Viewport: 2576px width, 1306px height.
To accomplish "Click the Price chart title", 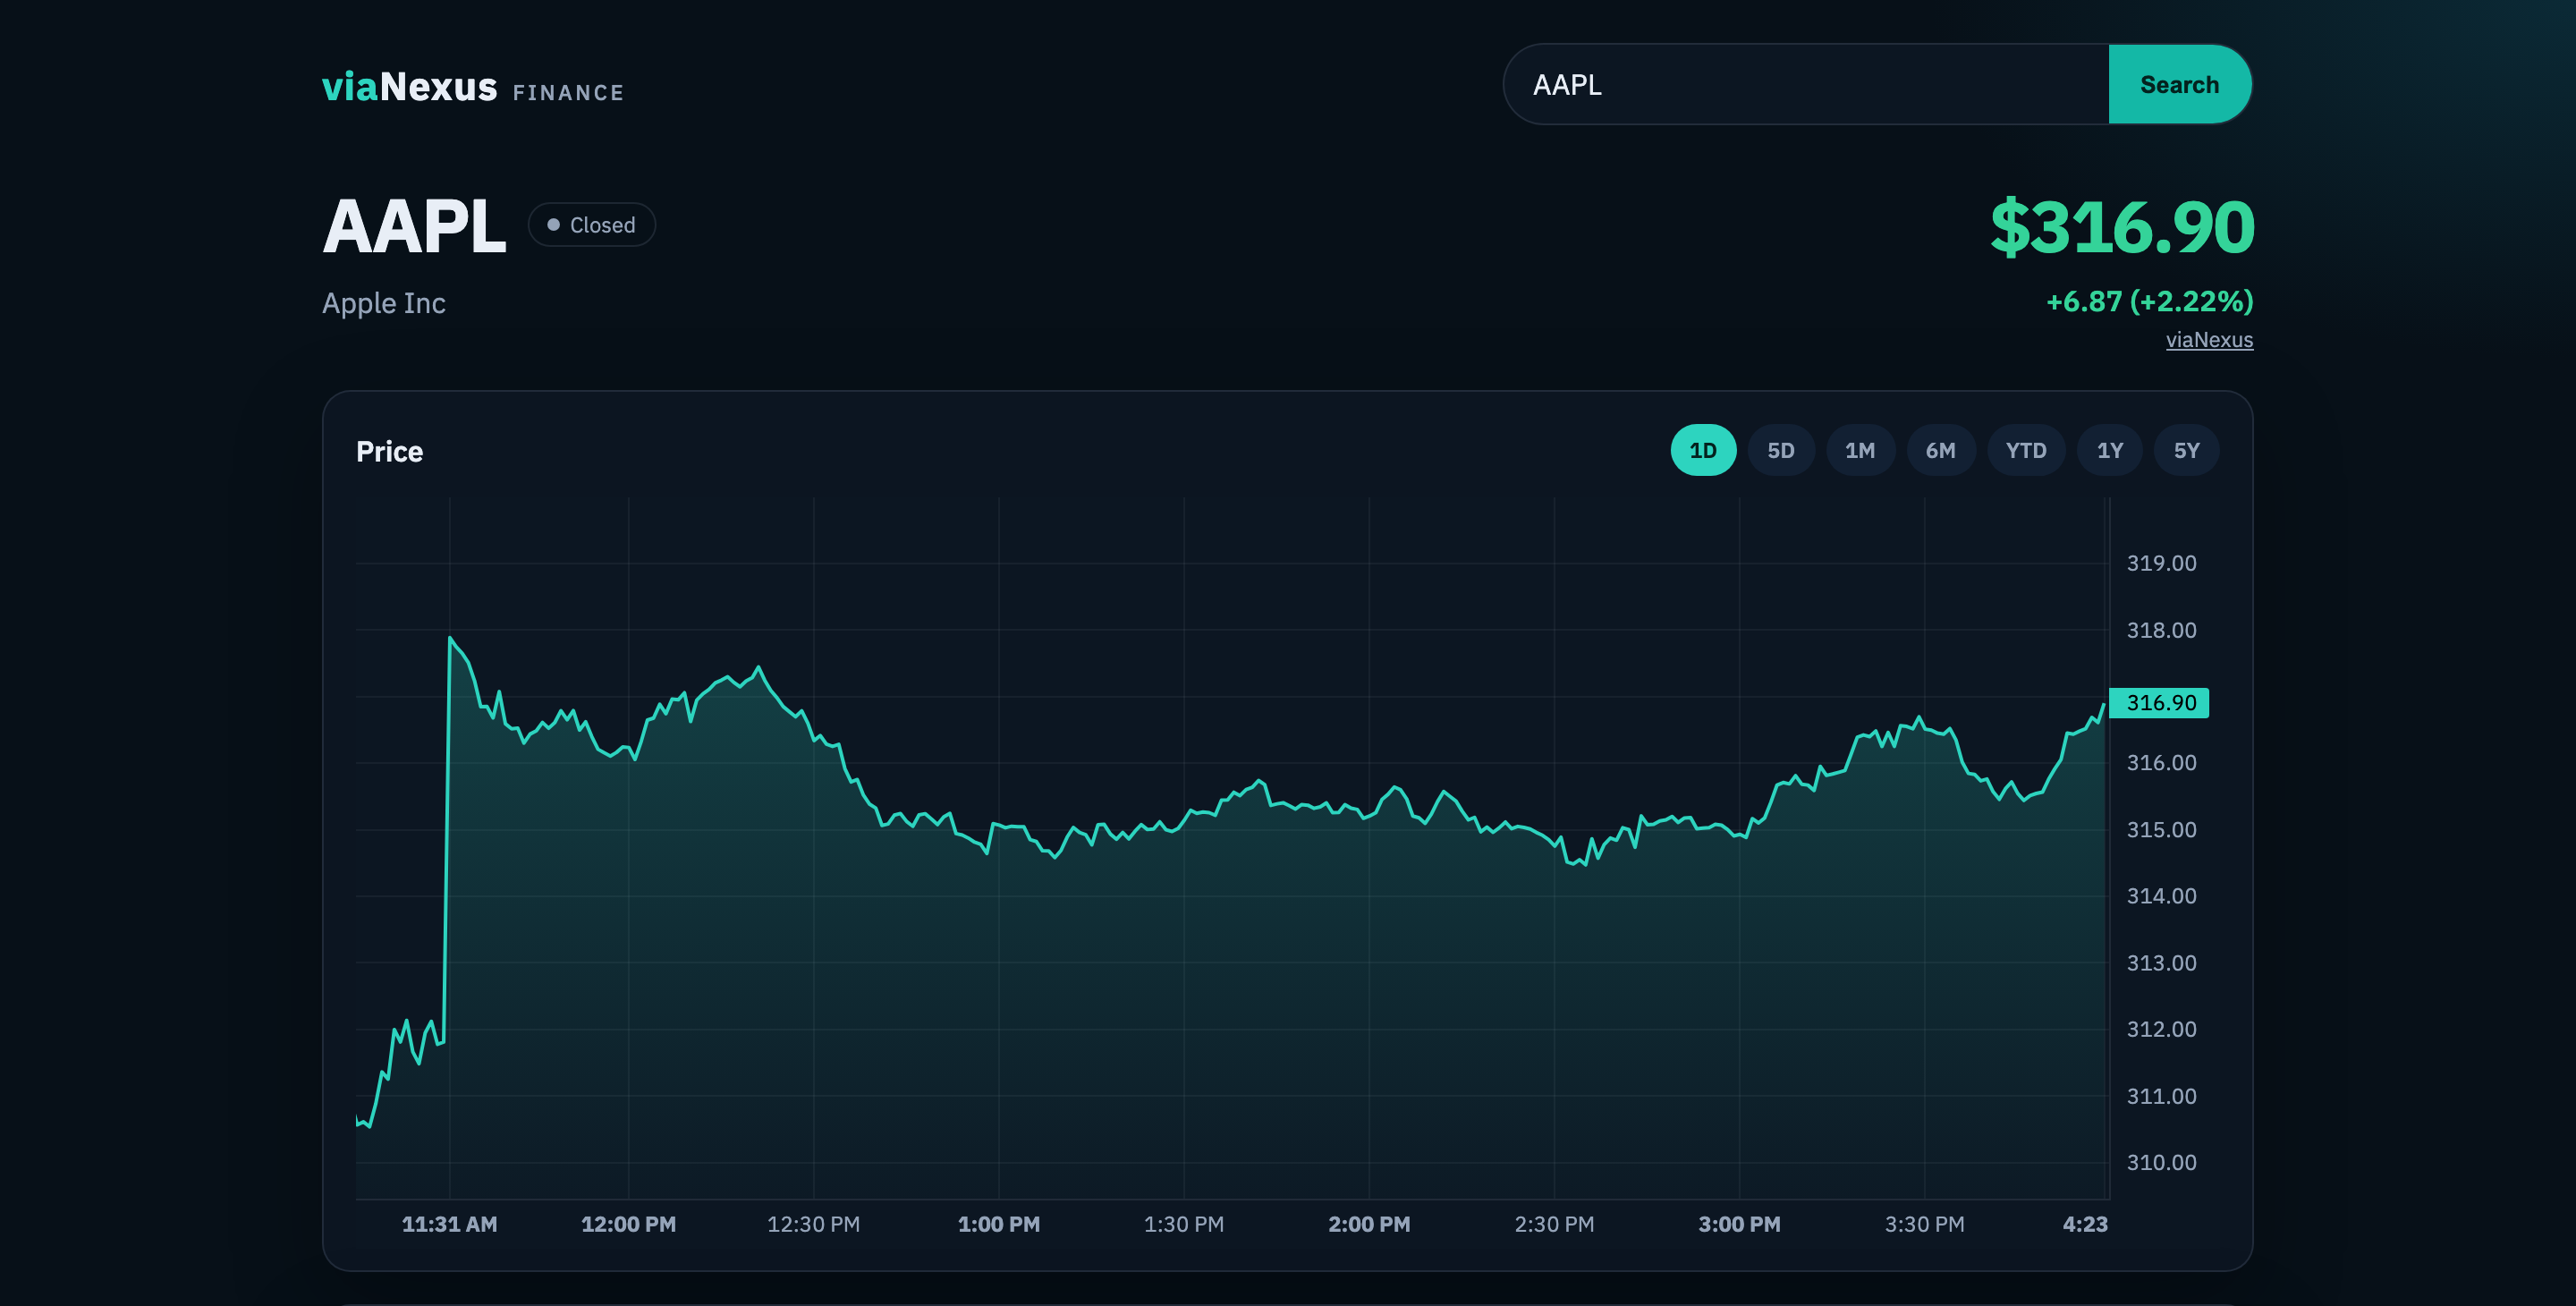I will point(389,452).
